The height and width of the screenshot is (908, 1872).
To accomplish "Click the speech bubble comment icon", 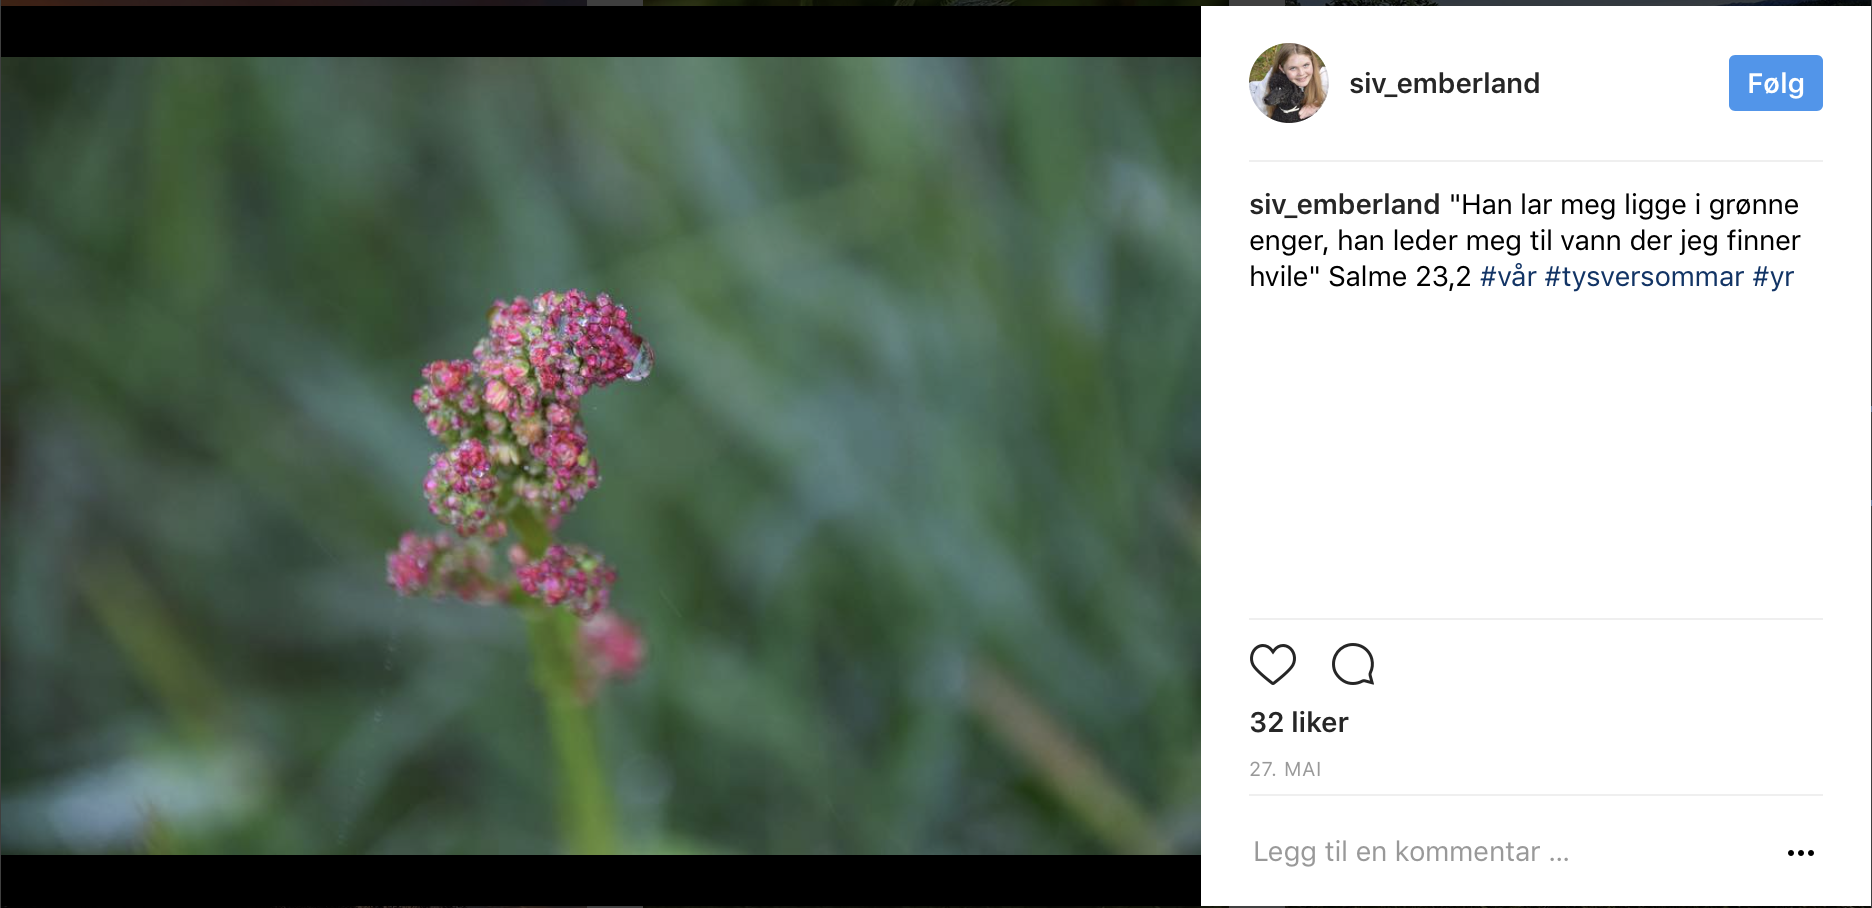I will (x=1353, y=664).
